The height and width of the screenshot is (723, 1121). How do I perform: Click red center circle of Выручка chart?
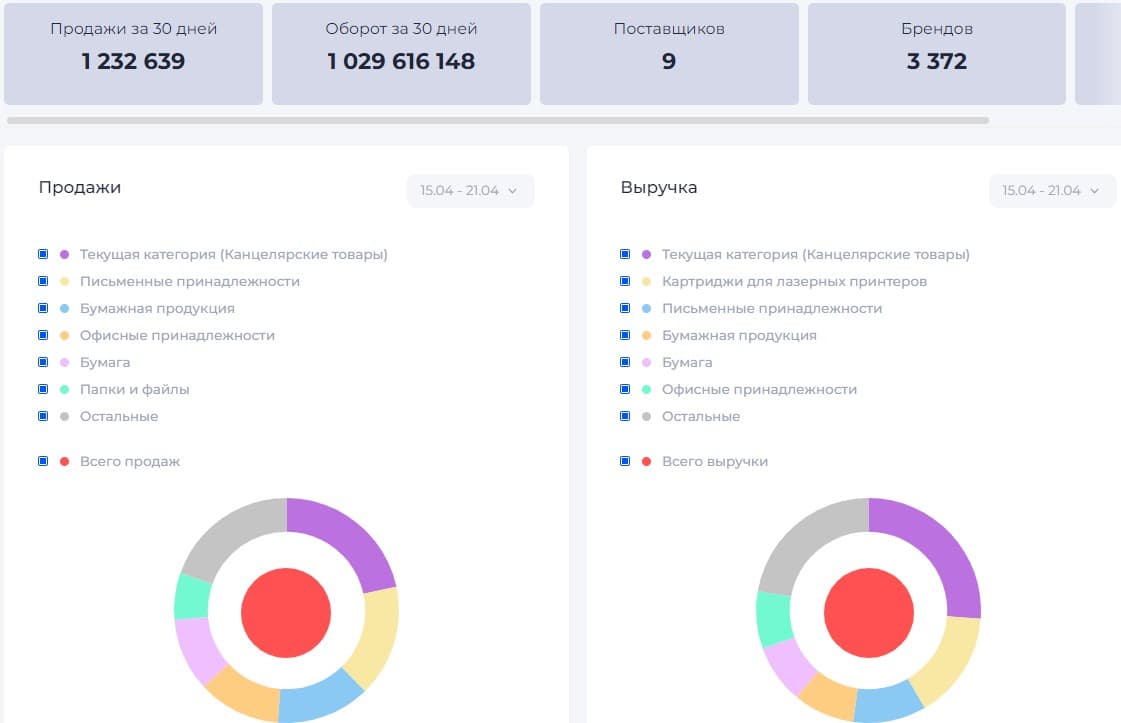[x=869, y=613]
